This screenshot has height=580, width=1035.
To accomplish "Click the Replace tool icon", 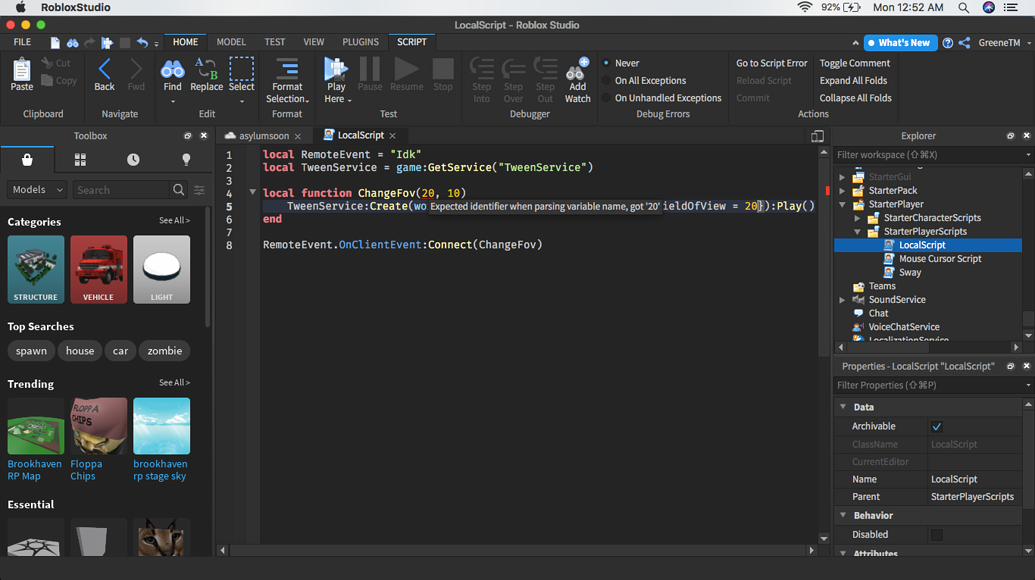I will click(206, 69).
